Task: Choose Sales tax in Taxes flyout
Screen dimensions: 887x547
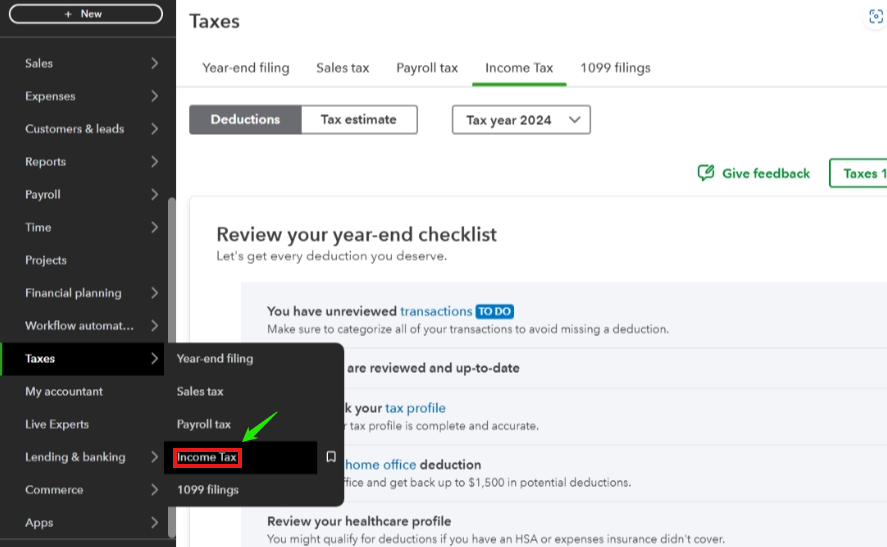Action: (200, 391)
